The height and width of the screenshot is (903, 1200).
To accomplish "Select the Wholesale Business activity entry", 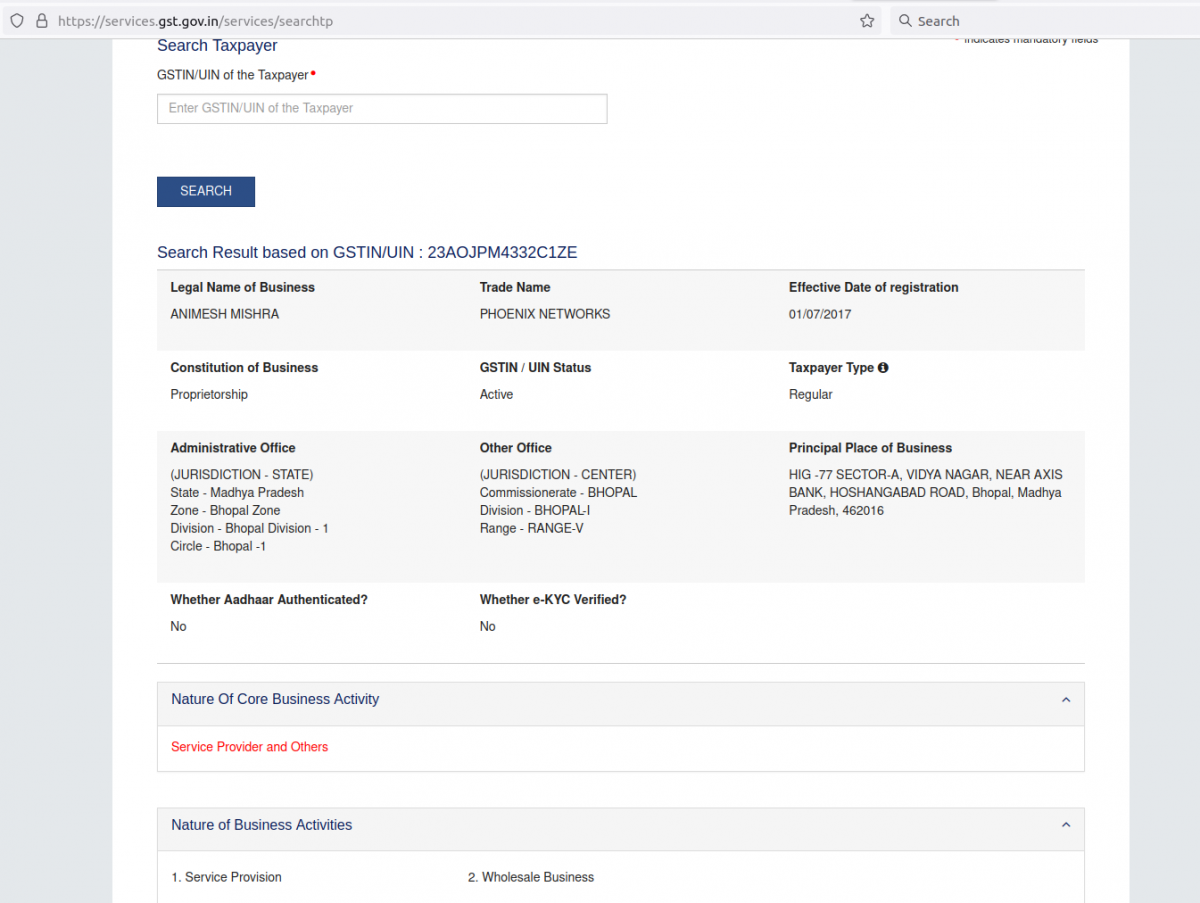I will (x=531, y=877).
